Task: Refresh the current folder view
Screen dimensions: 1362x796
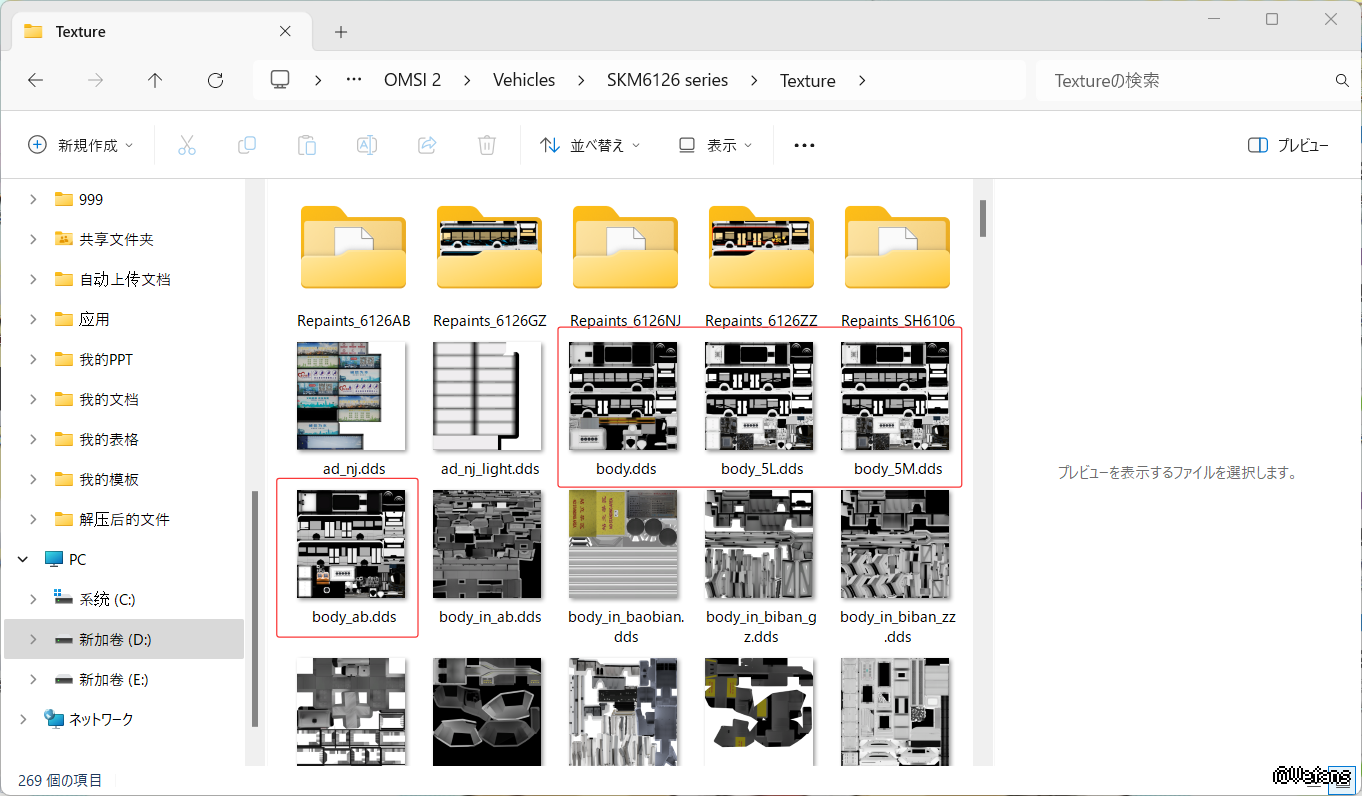Action: click(x=215, y=80)
